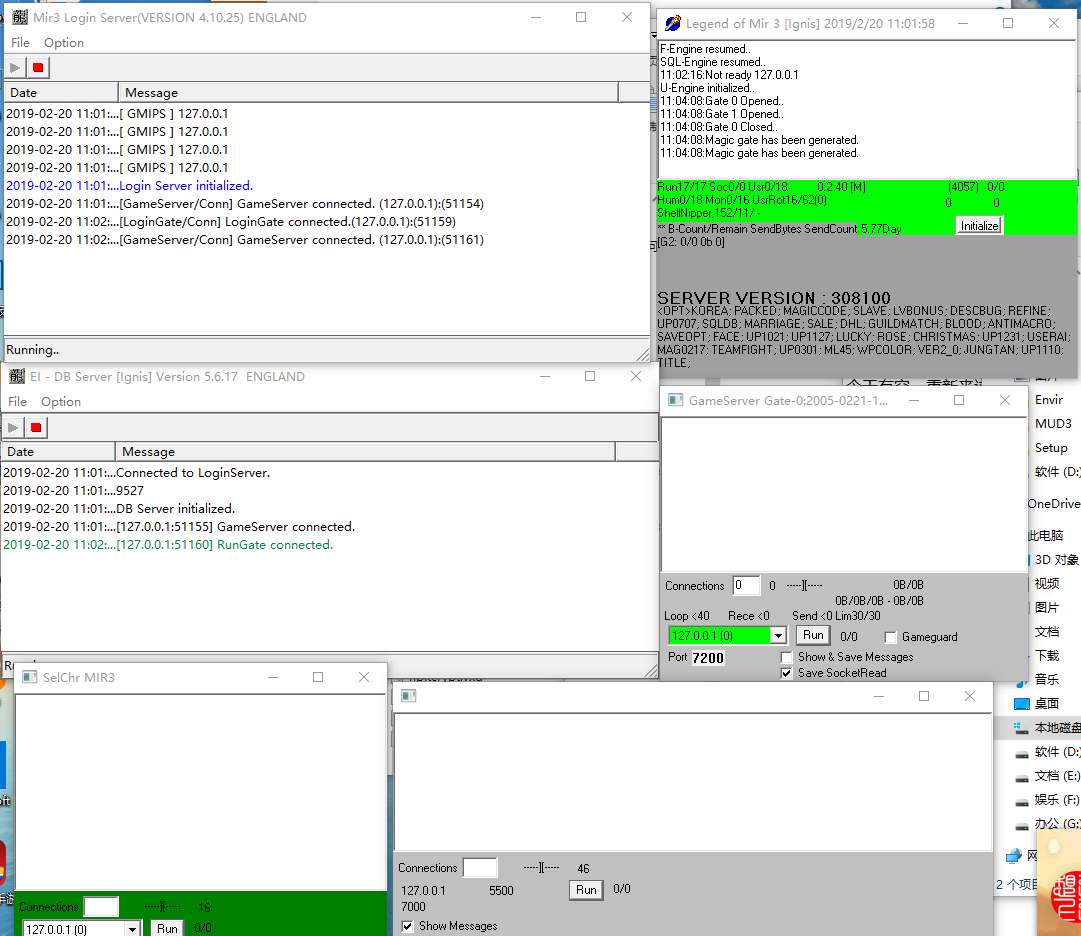Click "U-Engine initialized.." line in Legend of Mir 3

click(x=707, y=88)
